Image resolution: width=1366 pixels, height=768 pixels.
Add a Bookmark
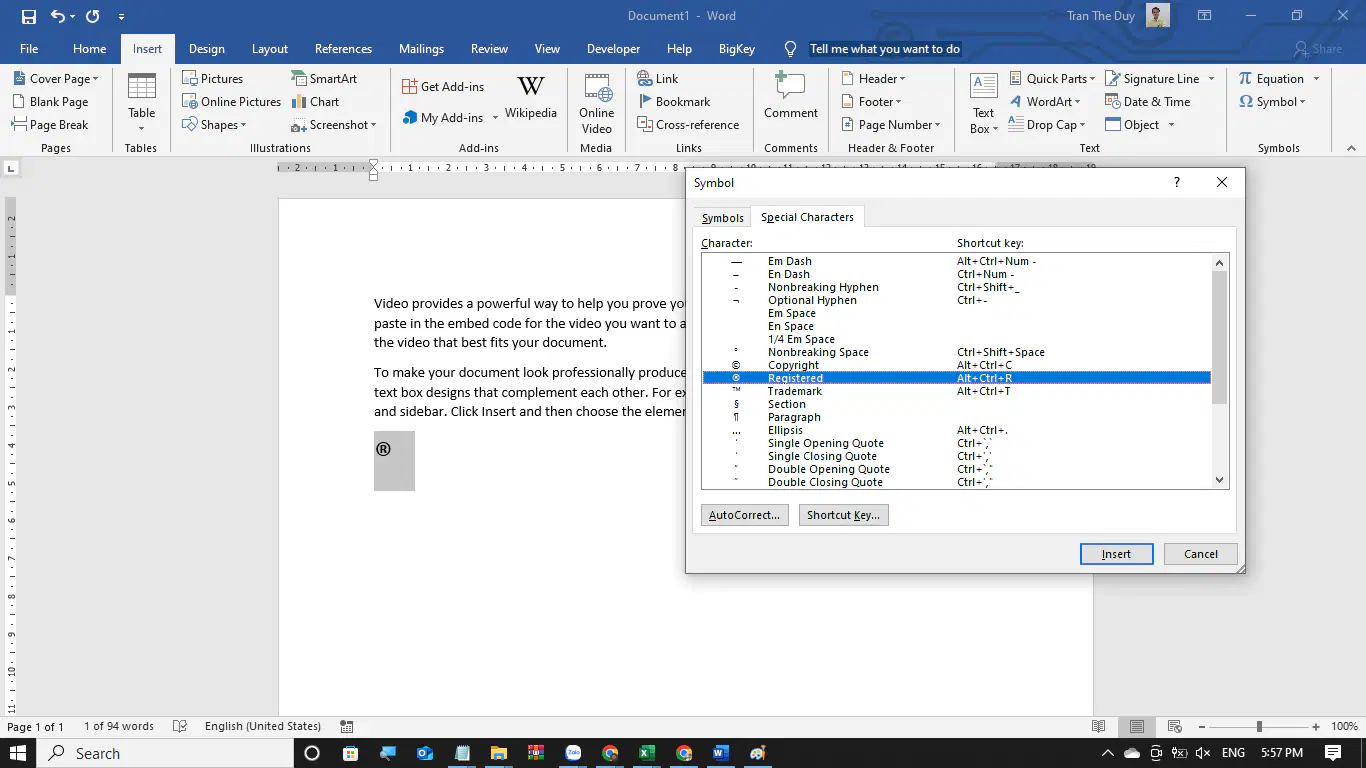[x=673, y=102]
